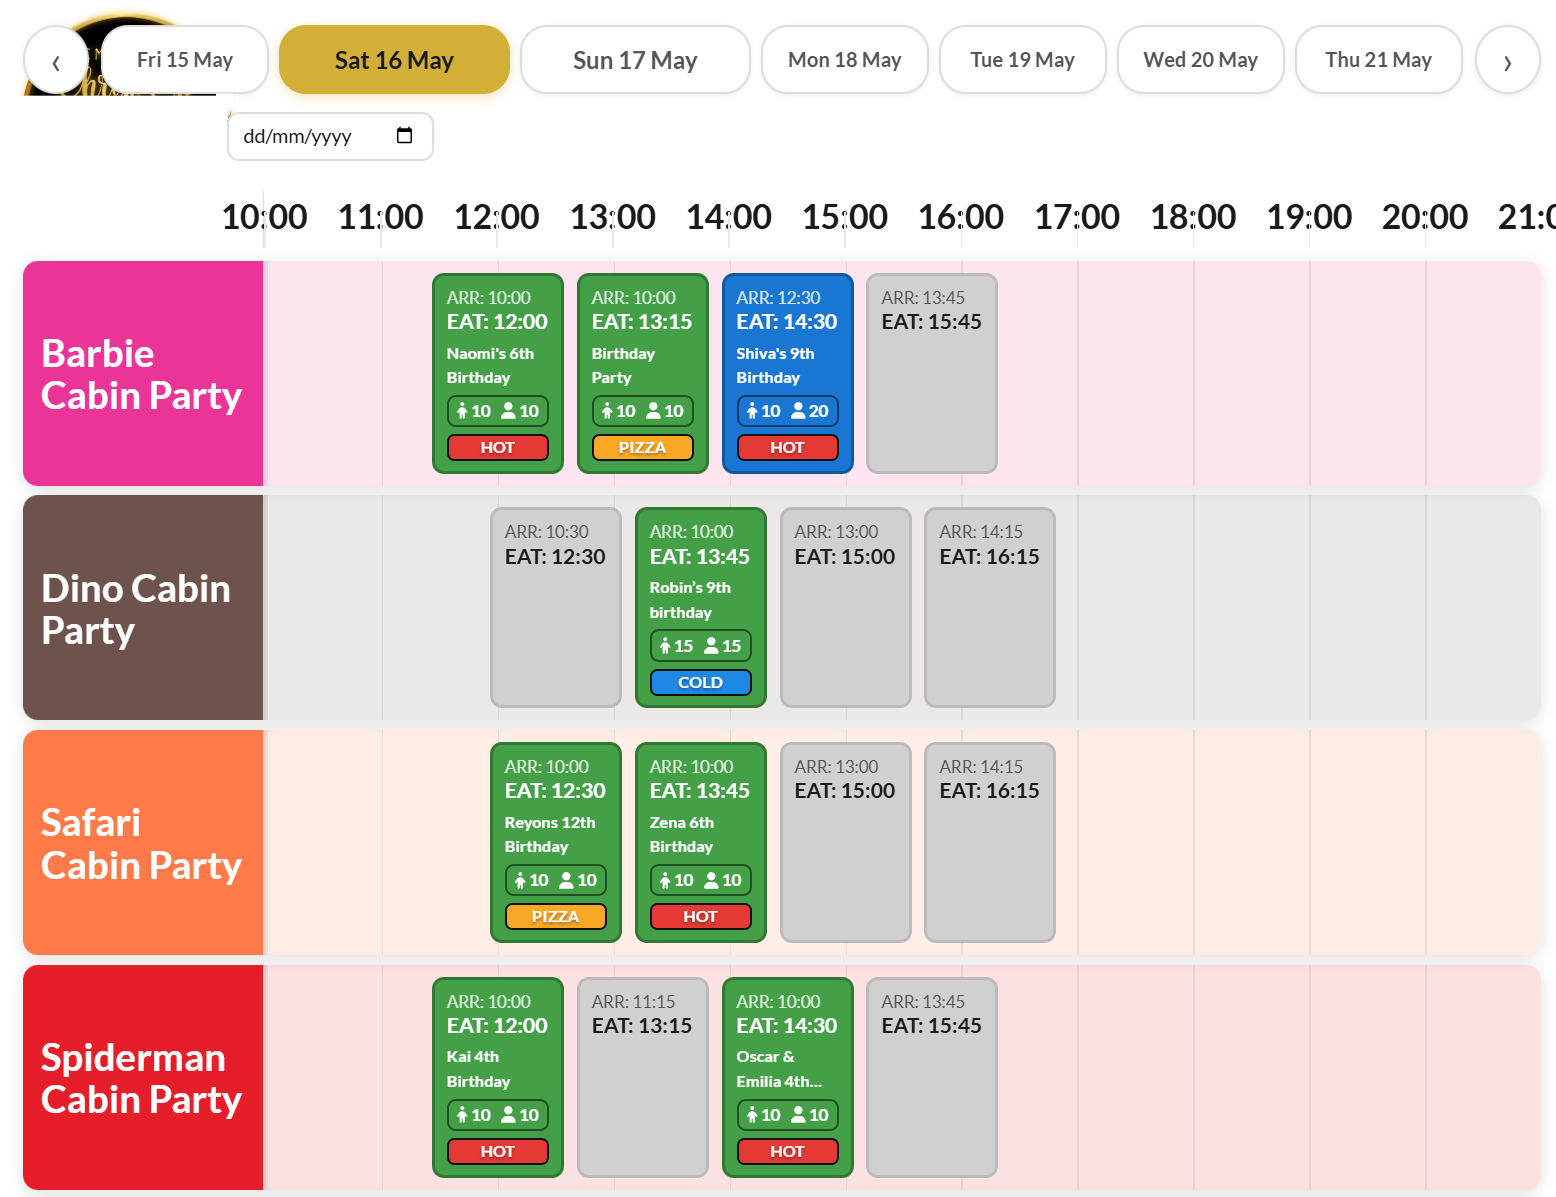Open Zena 6th Birthday booking
The width and height of the screenshot is (1556, 1197).
(x=701, y=842)
